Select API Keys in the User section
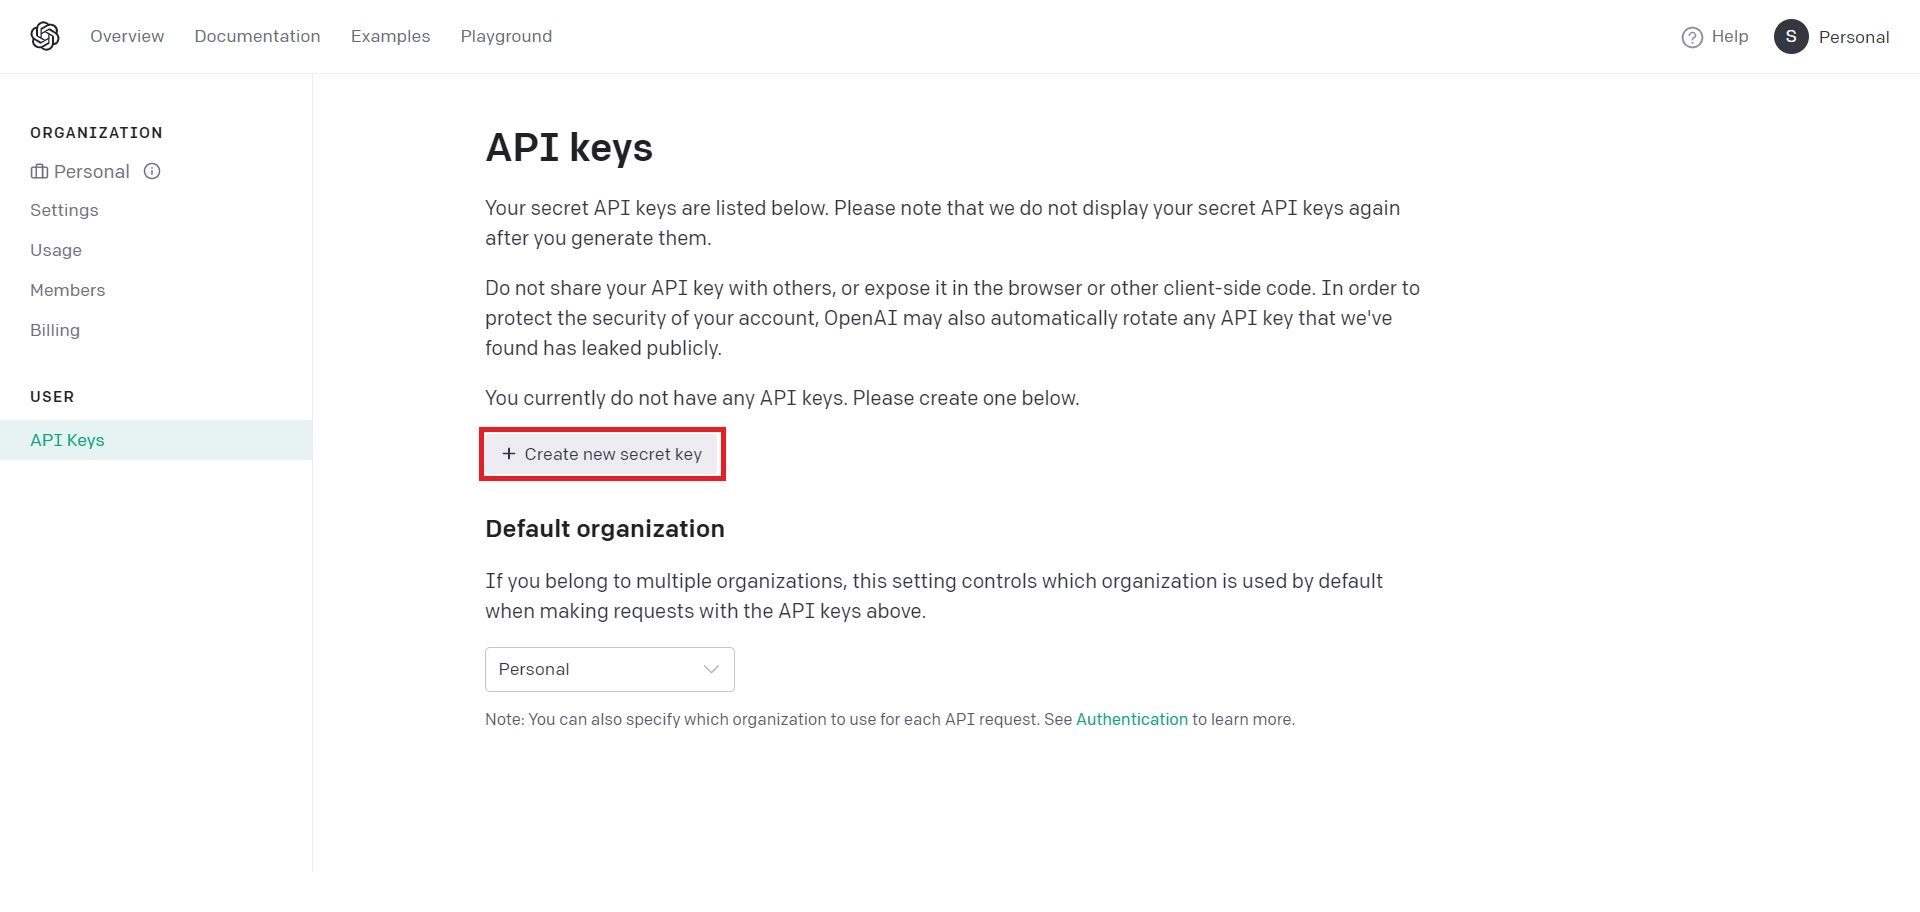1920x912 pixels. [x=67, y=440]
